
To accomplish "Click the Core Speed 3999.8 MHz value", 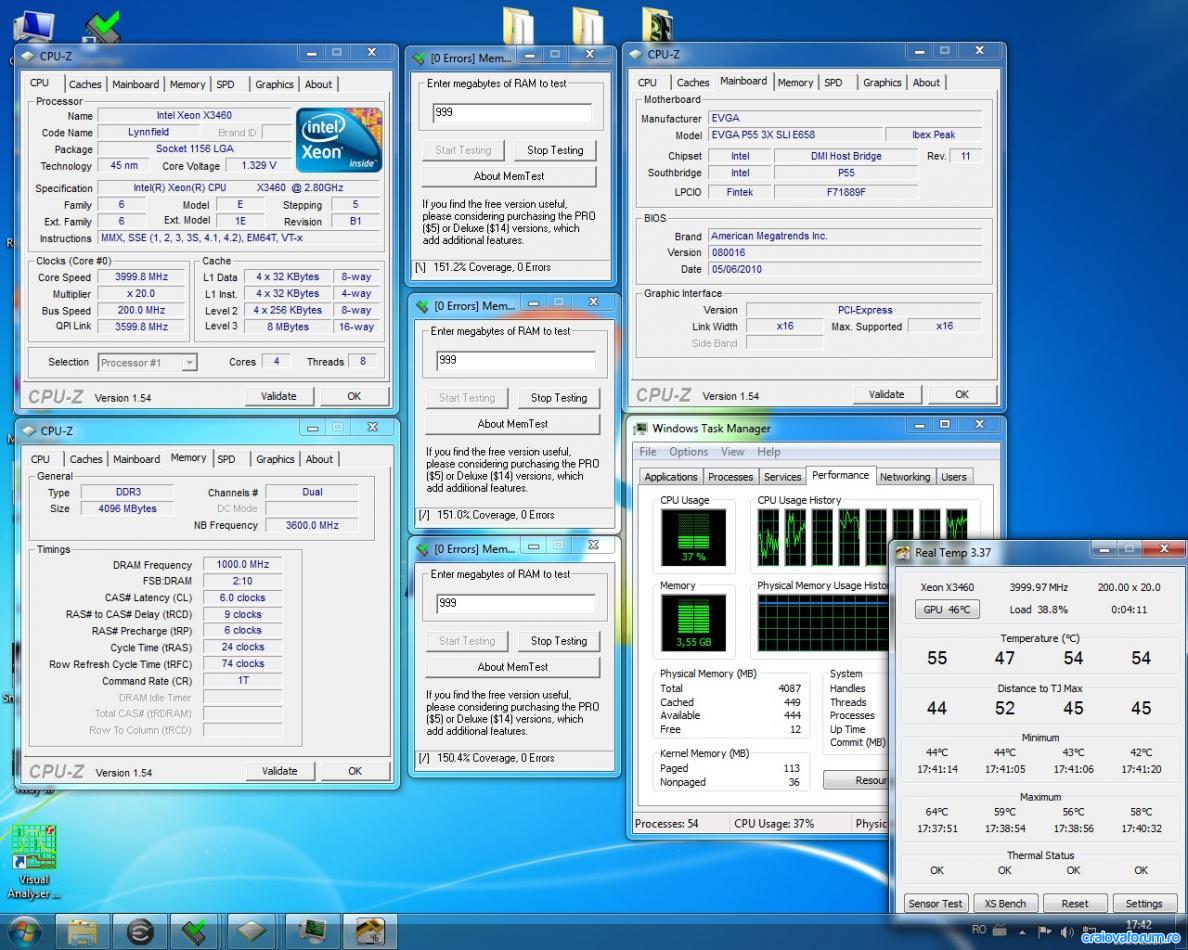I will tap(142, 277).
